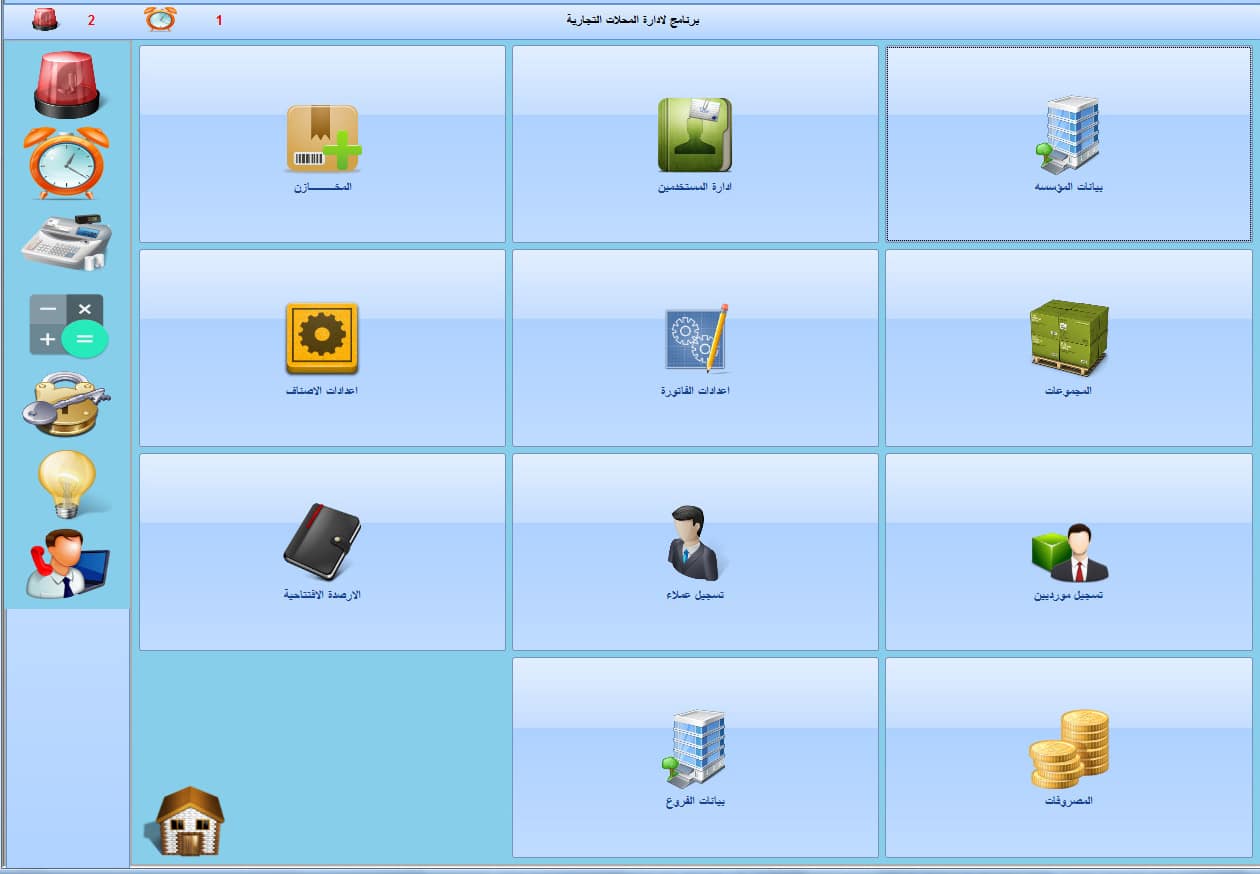1260x874 pixels.
Task: Open the cash register sidebar icon
Action: (67, 242)
